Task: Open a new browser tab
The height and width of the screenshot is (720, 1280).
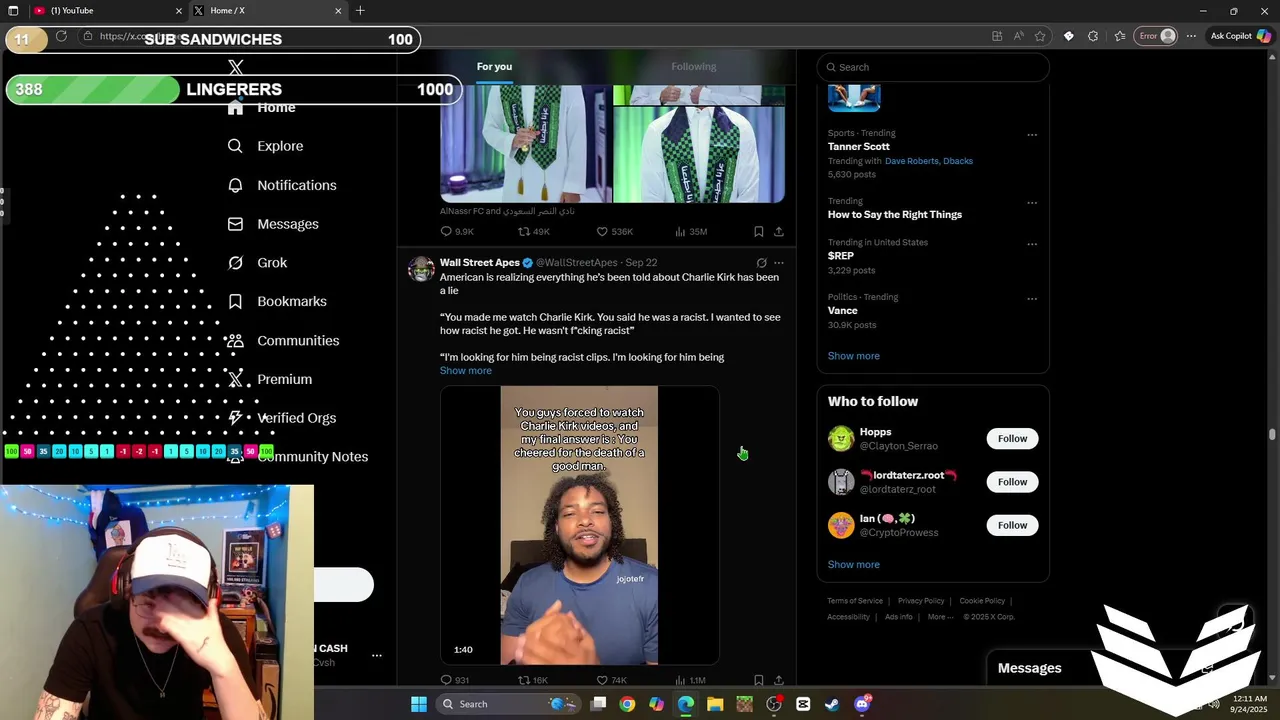Action: click(x=360, y=11)
